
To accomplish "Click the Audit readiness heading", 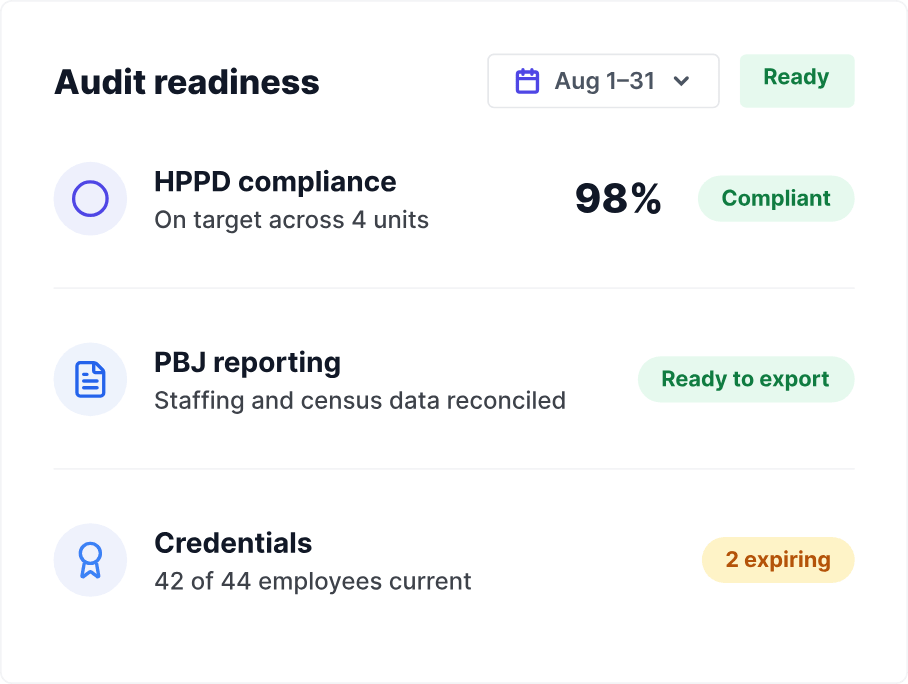I will pyautogui.click(x=186, y=82).
